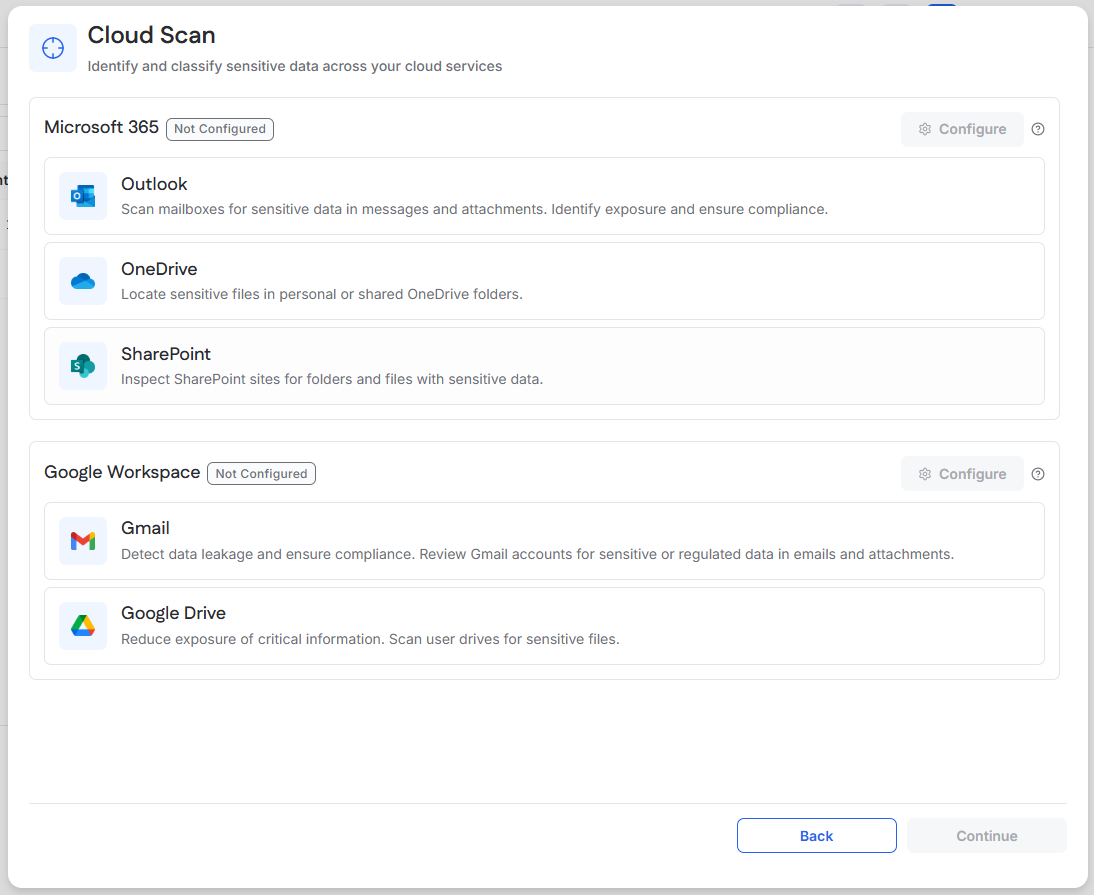
Task: Choose the Google Drive scan card
Action: (544, 626)
